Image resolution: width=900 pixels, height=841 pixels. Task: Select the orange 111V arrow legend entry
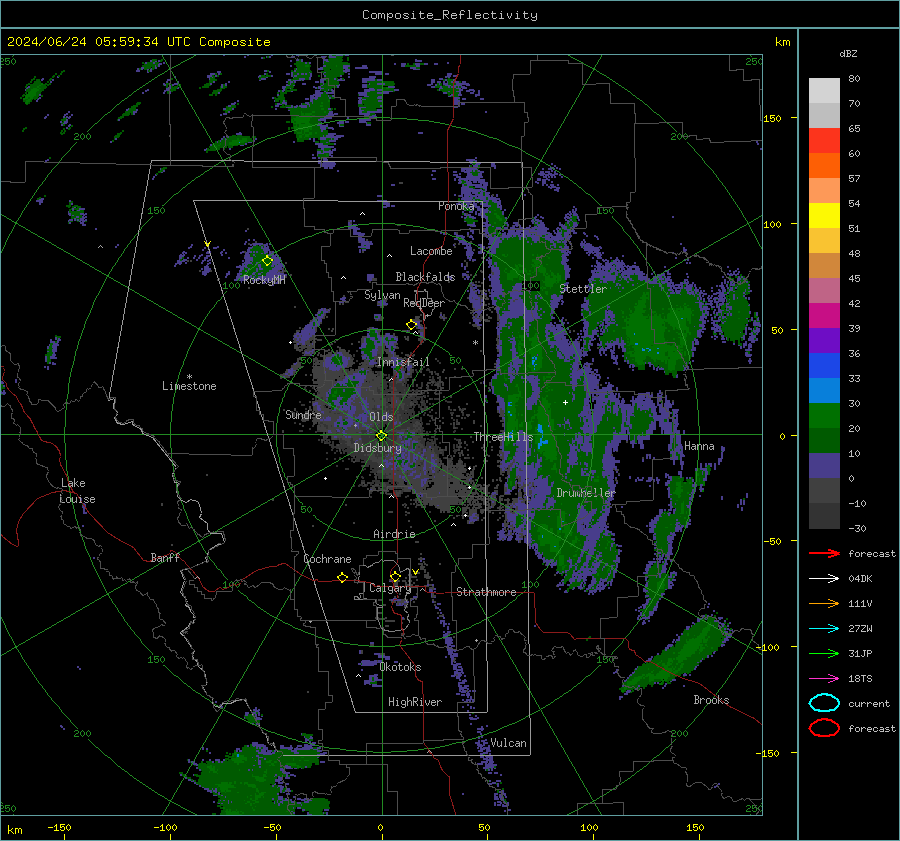(x=824, y=603)
